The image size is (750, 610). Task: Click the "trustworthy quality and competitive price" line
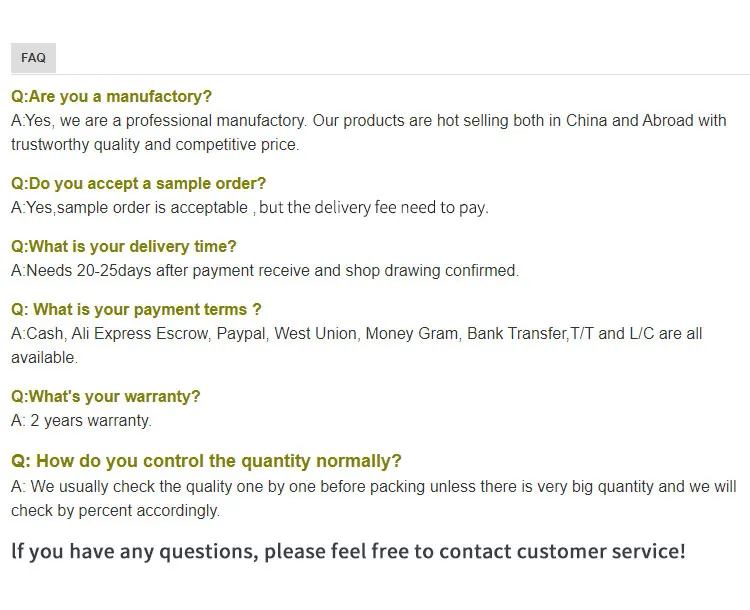155,145
